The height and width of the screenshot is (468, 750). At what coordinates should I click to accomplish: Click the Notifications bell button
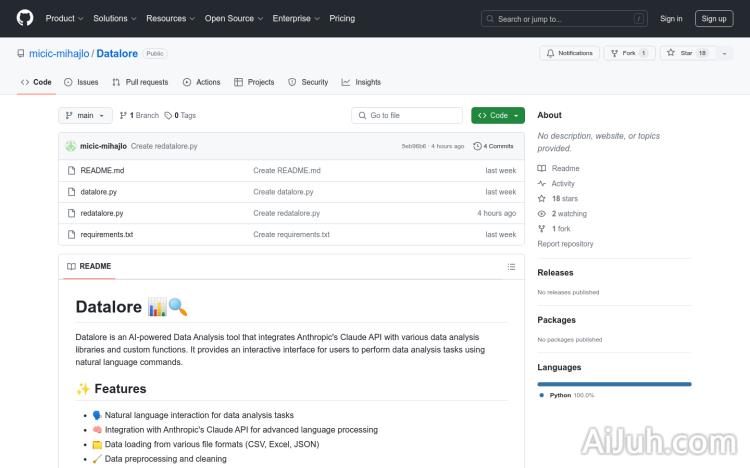pyautogui.click(x=569, y=53)
